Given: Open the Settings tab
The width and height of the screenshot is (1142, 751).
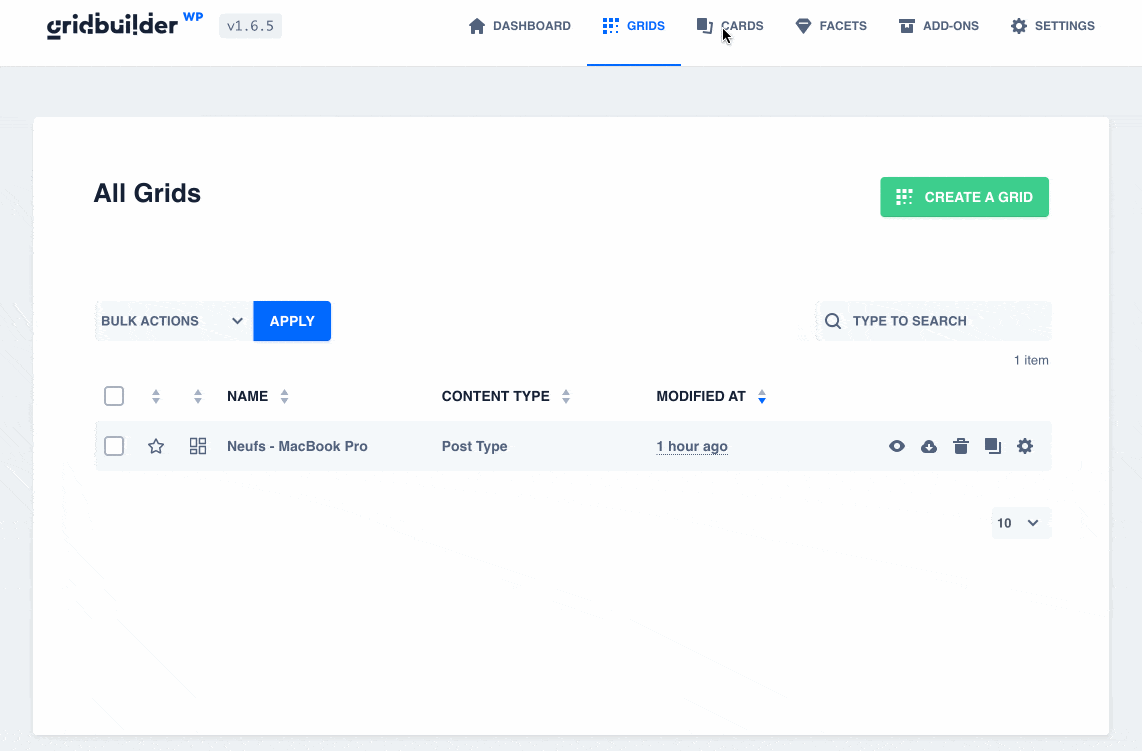Looking at the screenshot, I should (x=1052, y=26).
